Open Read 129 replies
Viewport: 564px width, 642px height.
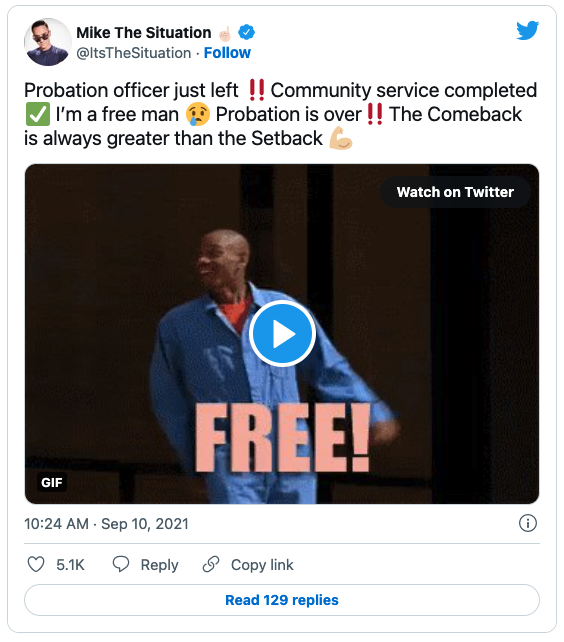coord(282,600)
